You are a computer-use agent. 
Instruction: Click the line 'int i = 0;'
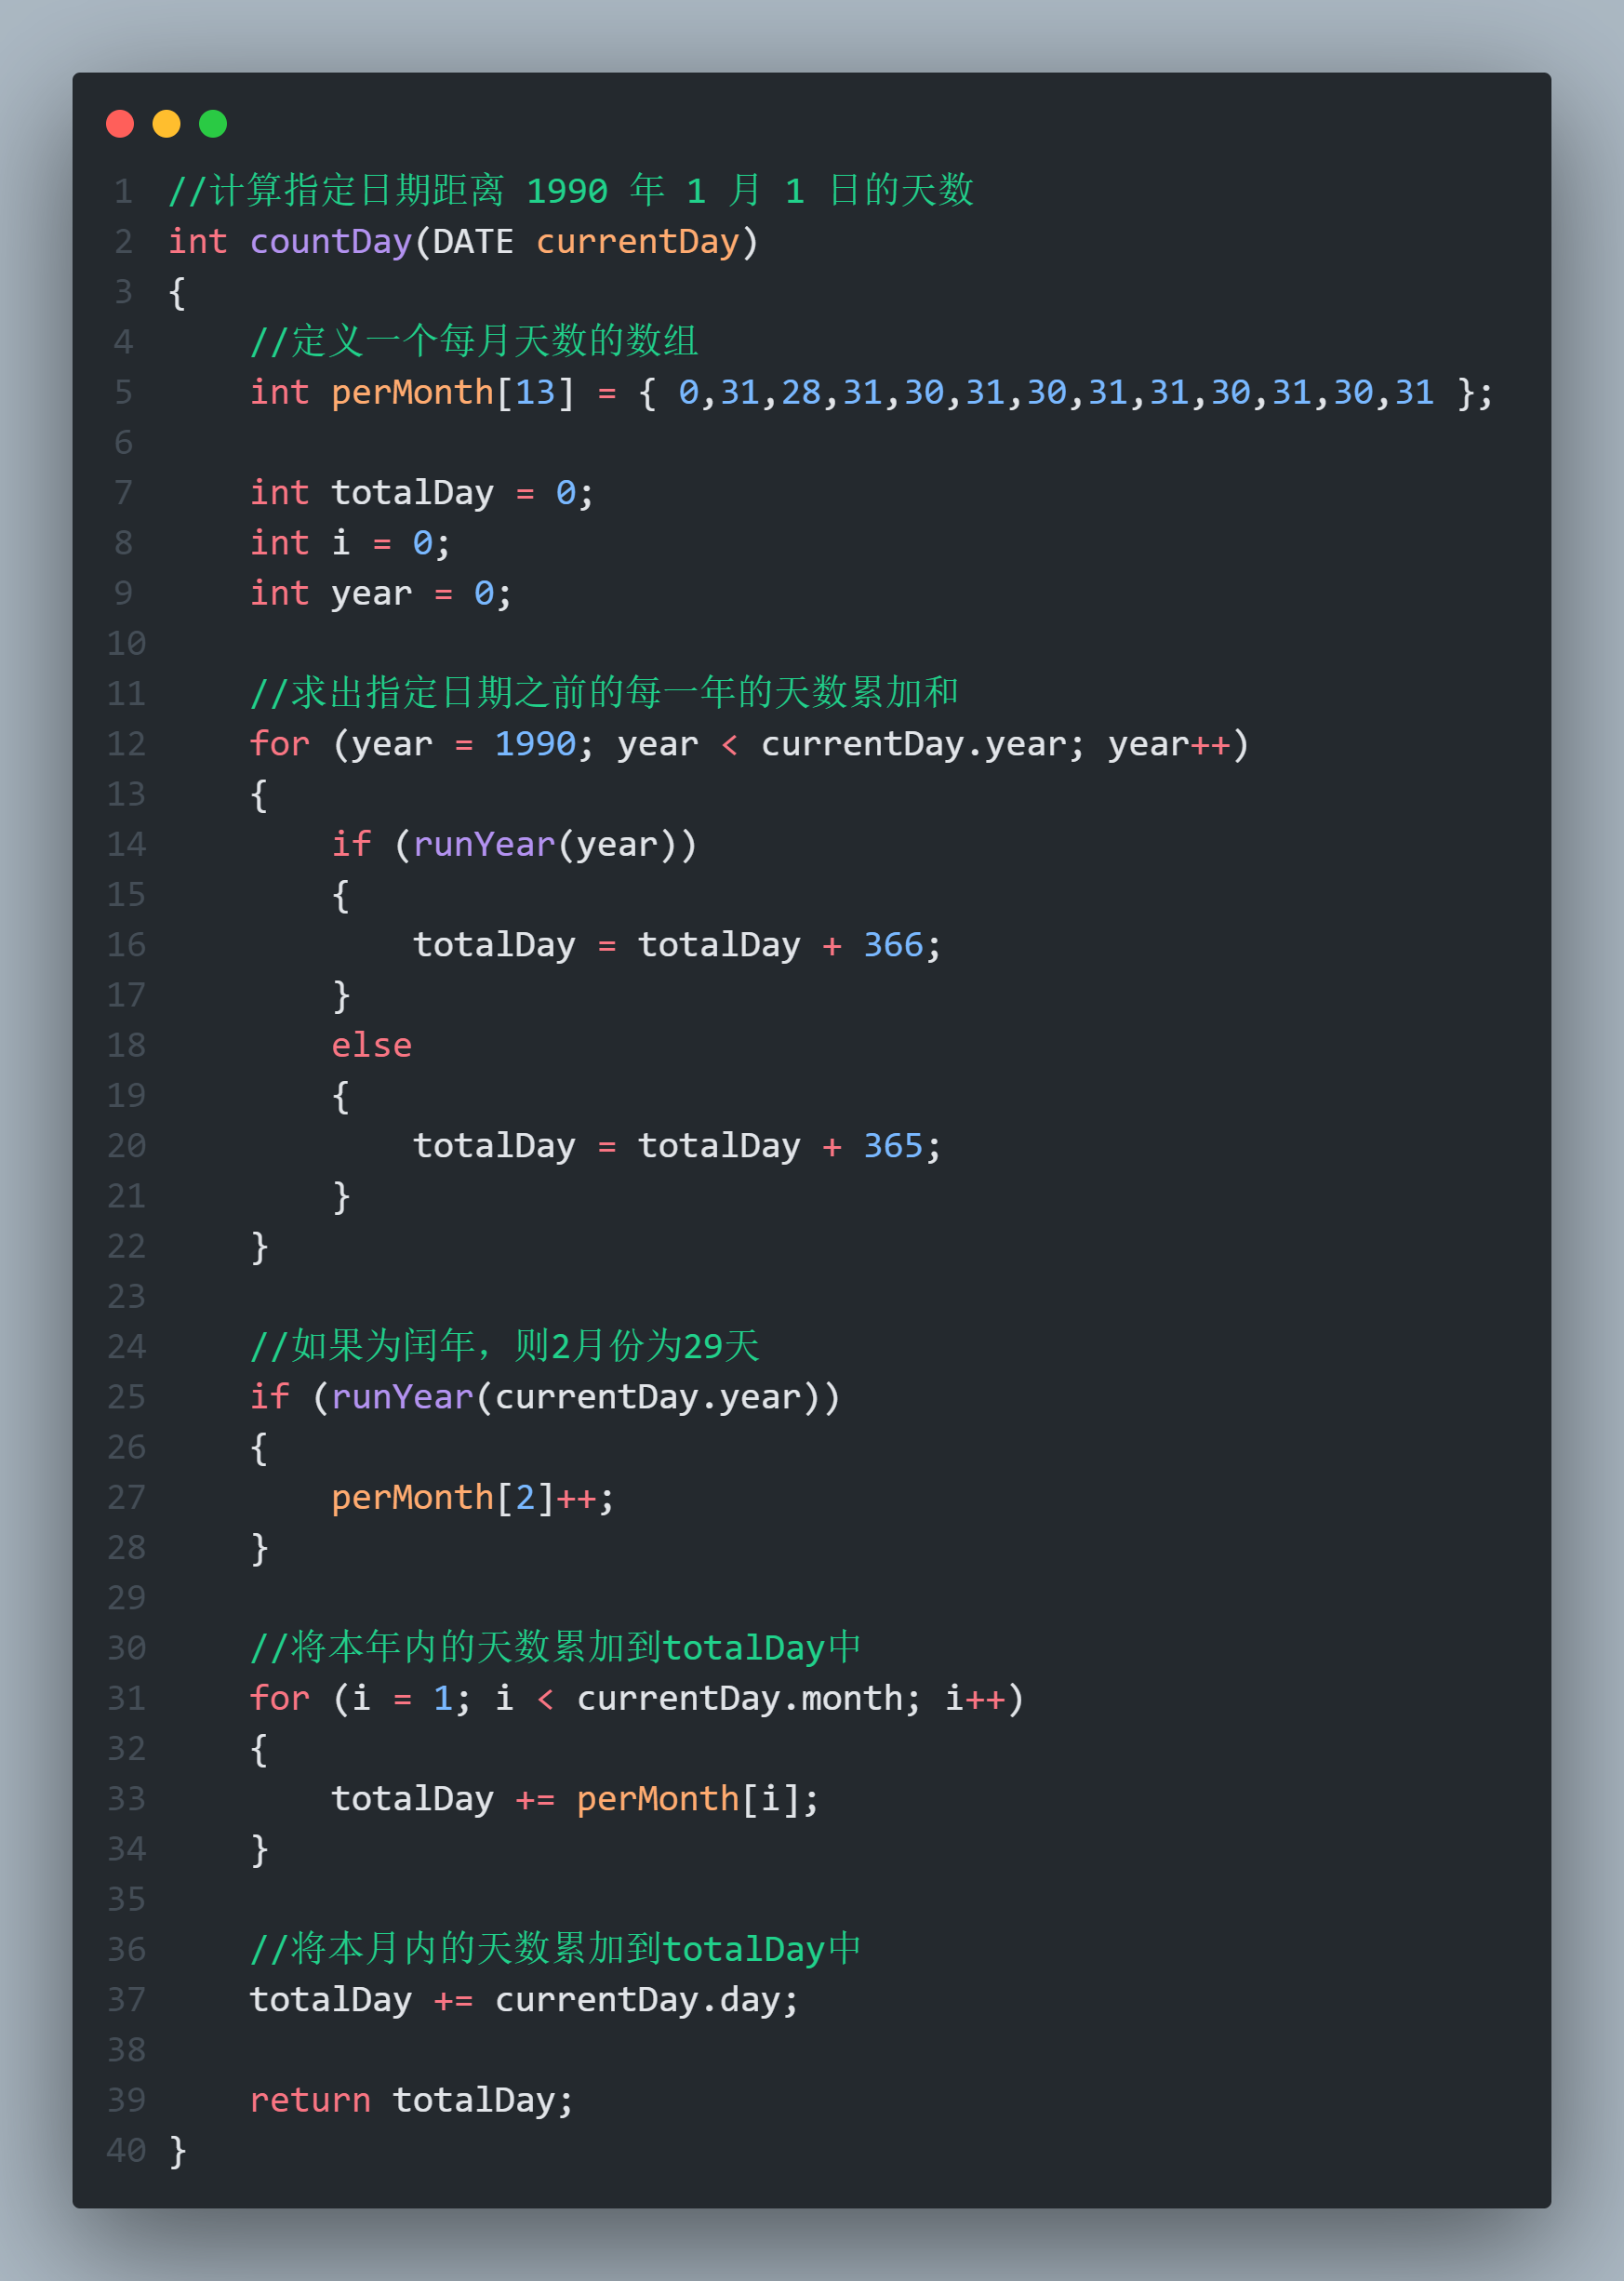pyautogui.click(x=350, y=543)
